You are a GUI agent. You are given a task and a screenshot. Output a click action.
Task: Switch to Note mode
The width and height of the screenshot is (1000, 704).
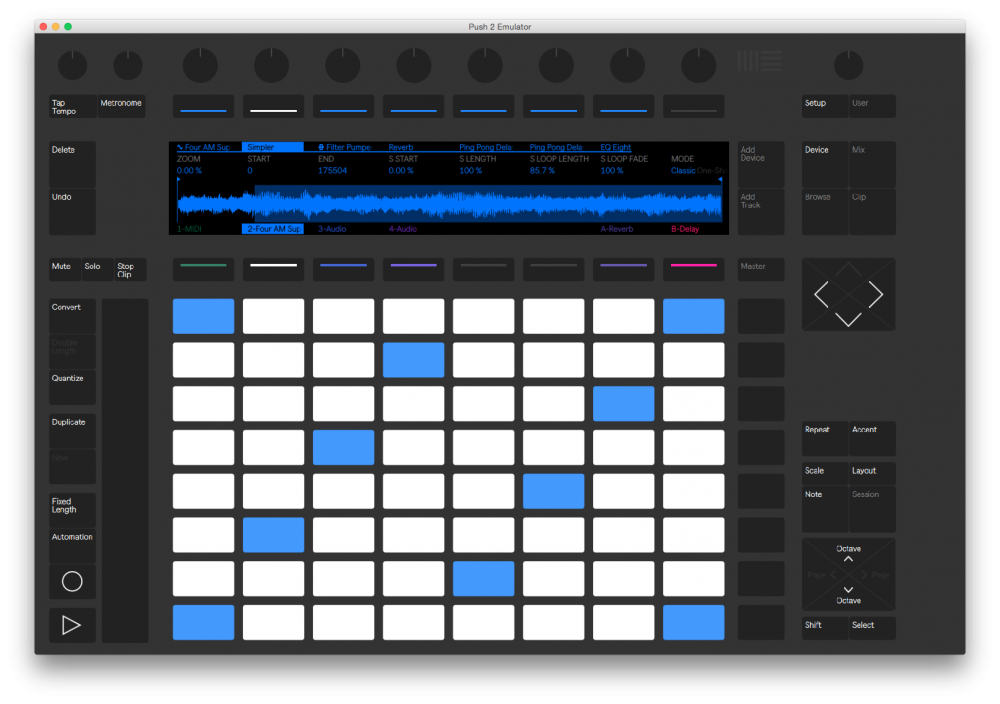825,509
